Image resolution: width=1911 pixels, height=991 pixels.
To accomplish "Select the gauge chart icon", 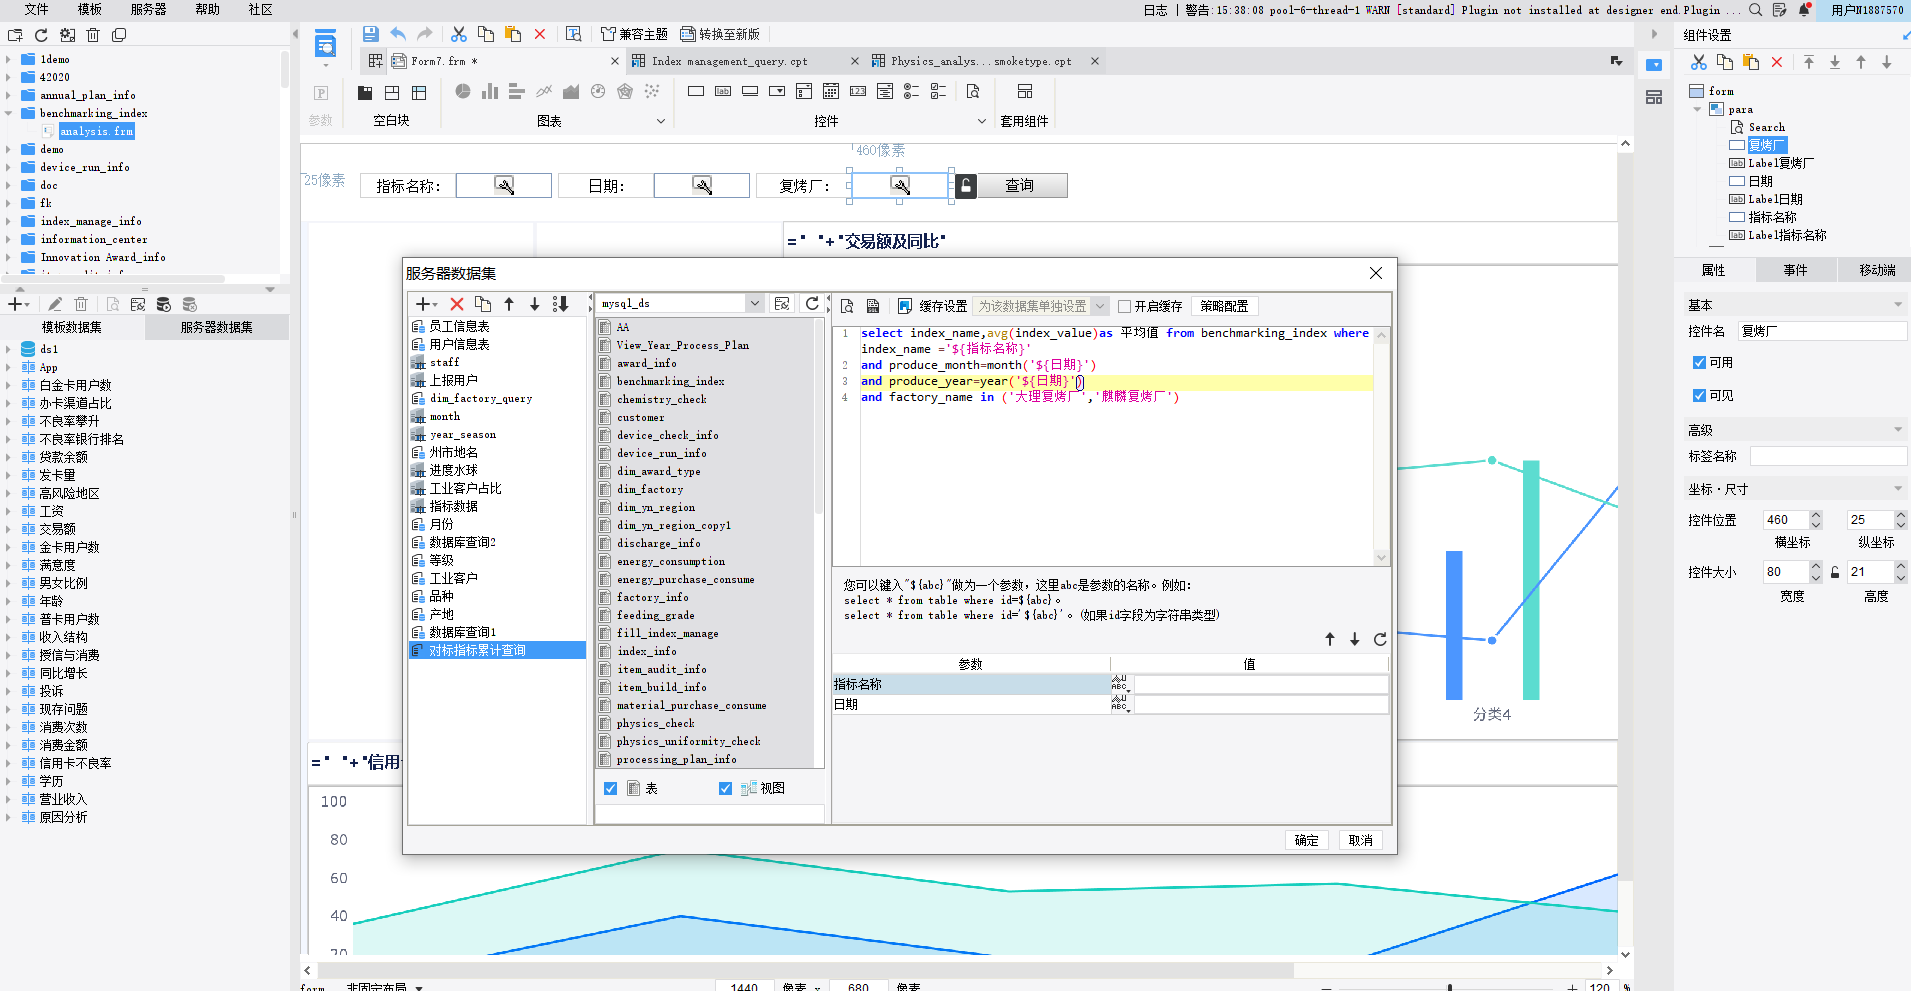I will [598, 91].
